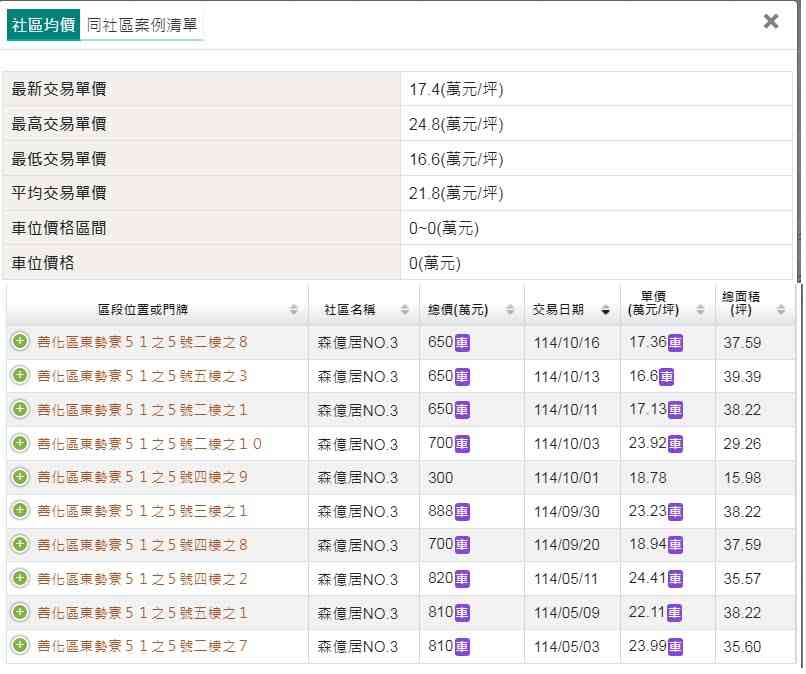Sort by 總價(萬元) column header
Screen dimensions: 806x674
click(x=471, y=310)
